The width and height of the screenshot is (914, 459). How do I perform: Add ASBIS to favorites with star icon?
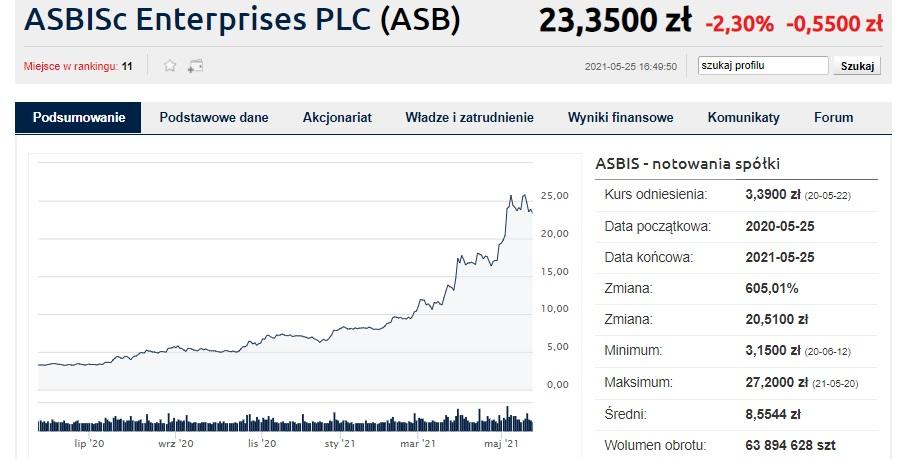click(170, 65)
